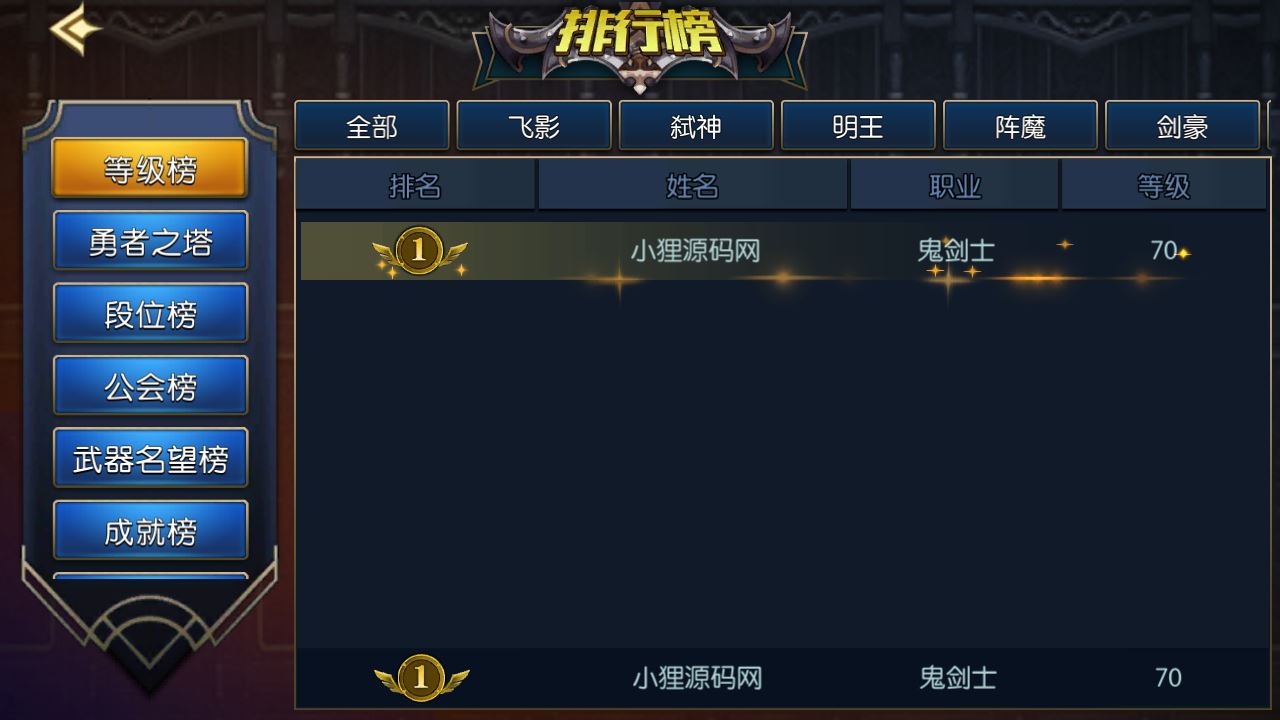Tap my rank medal in bottom bar
The height and width of the screenshot is (720, 1280).
coord(421,678)
